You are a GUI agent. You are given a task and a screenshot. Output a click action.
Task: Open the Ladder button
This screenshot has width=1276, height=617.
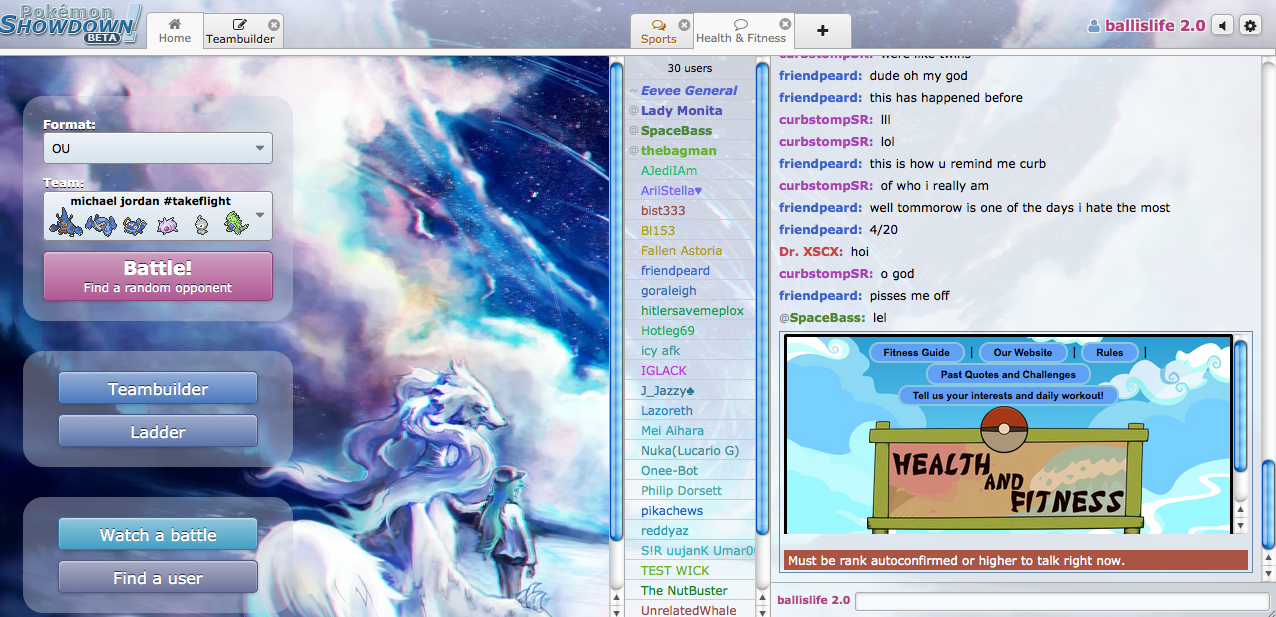click(x=158, y=432)
